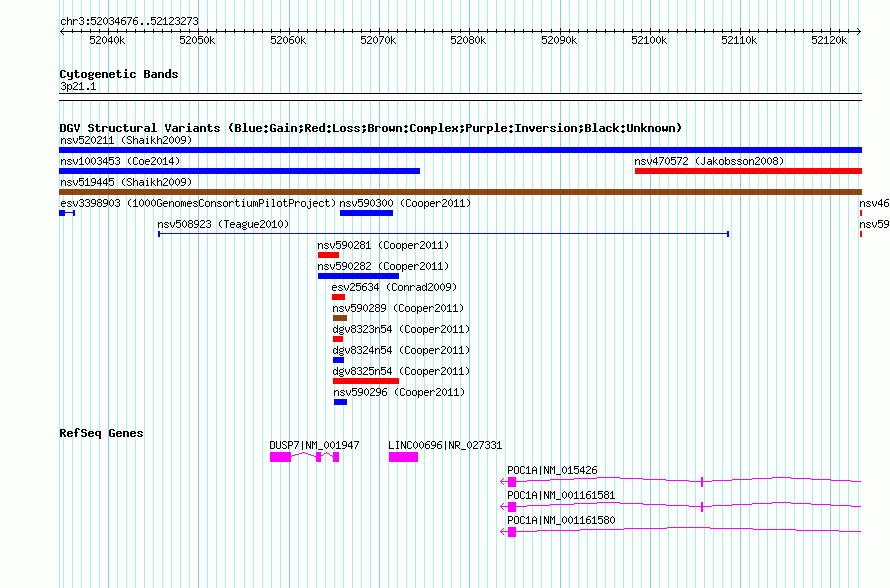This screenshot has height=588, width=890.
Task: Open POC1A|NM_001161581 gene label
Action: [x=561, y=495]
